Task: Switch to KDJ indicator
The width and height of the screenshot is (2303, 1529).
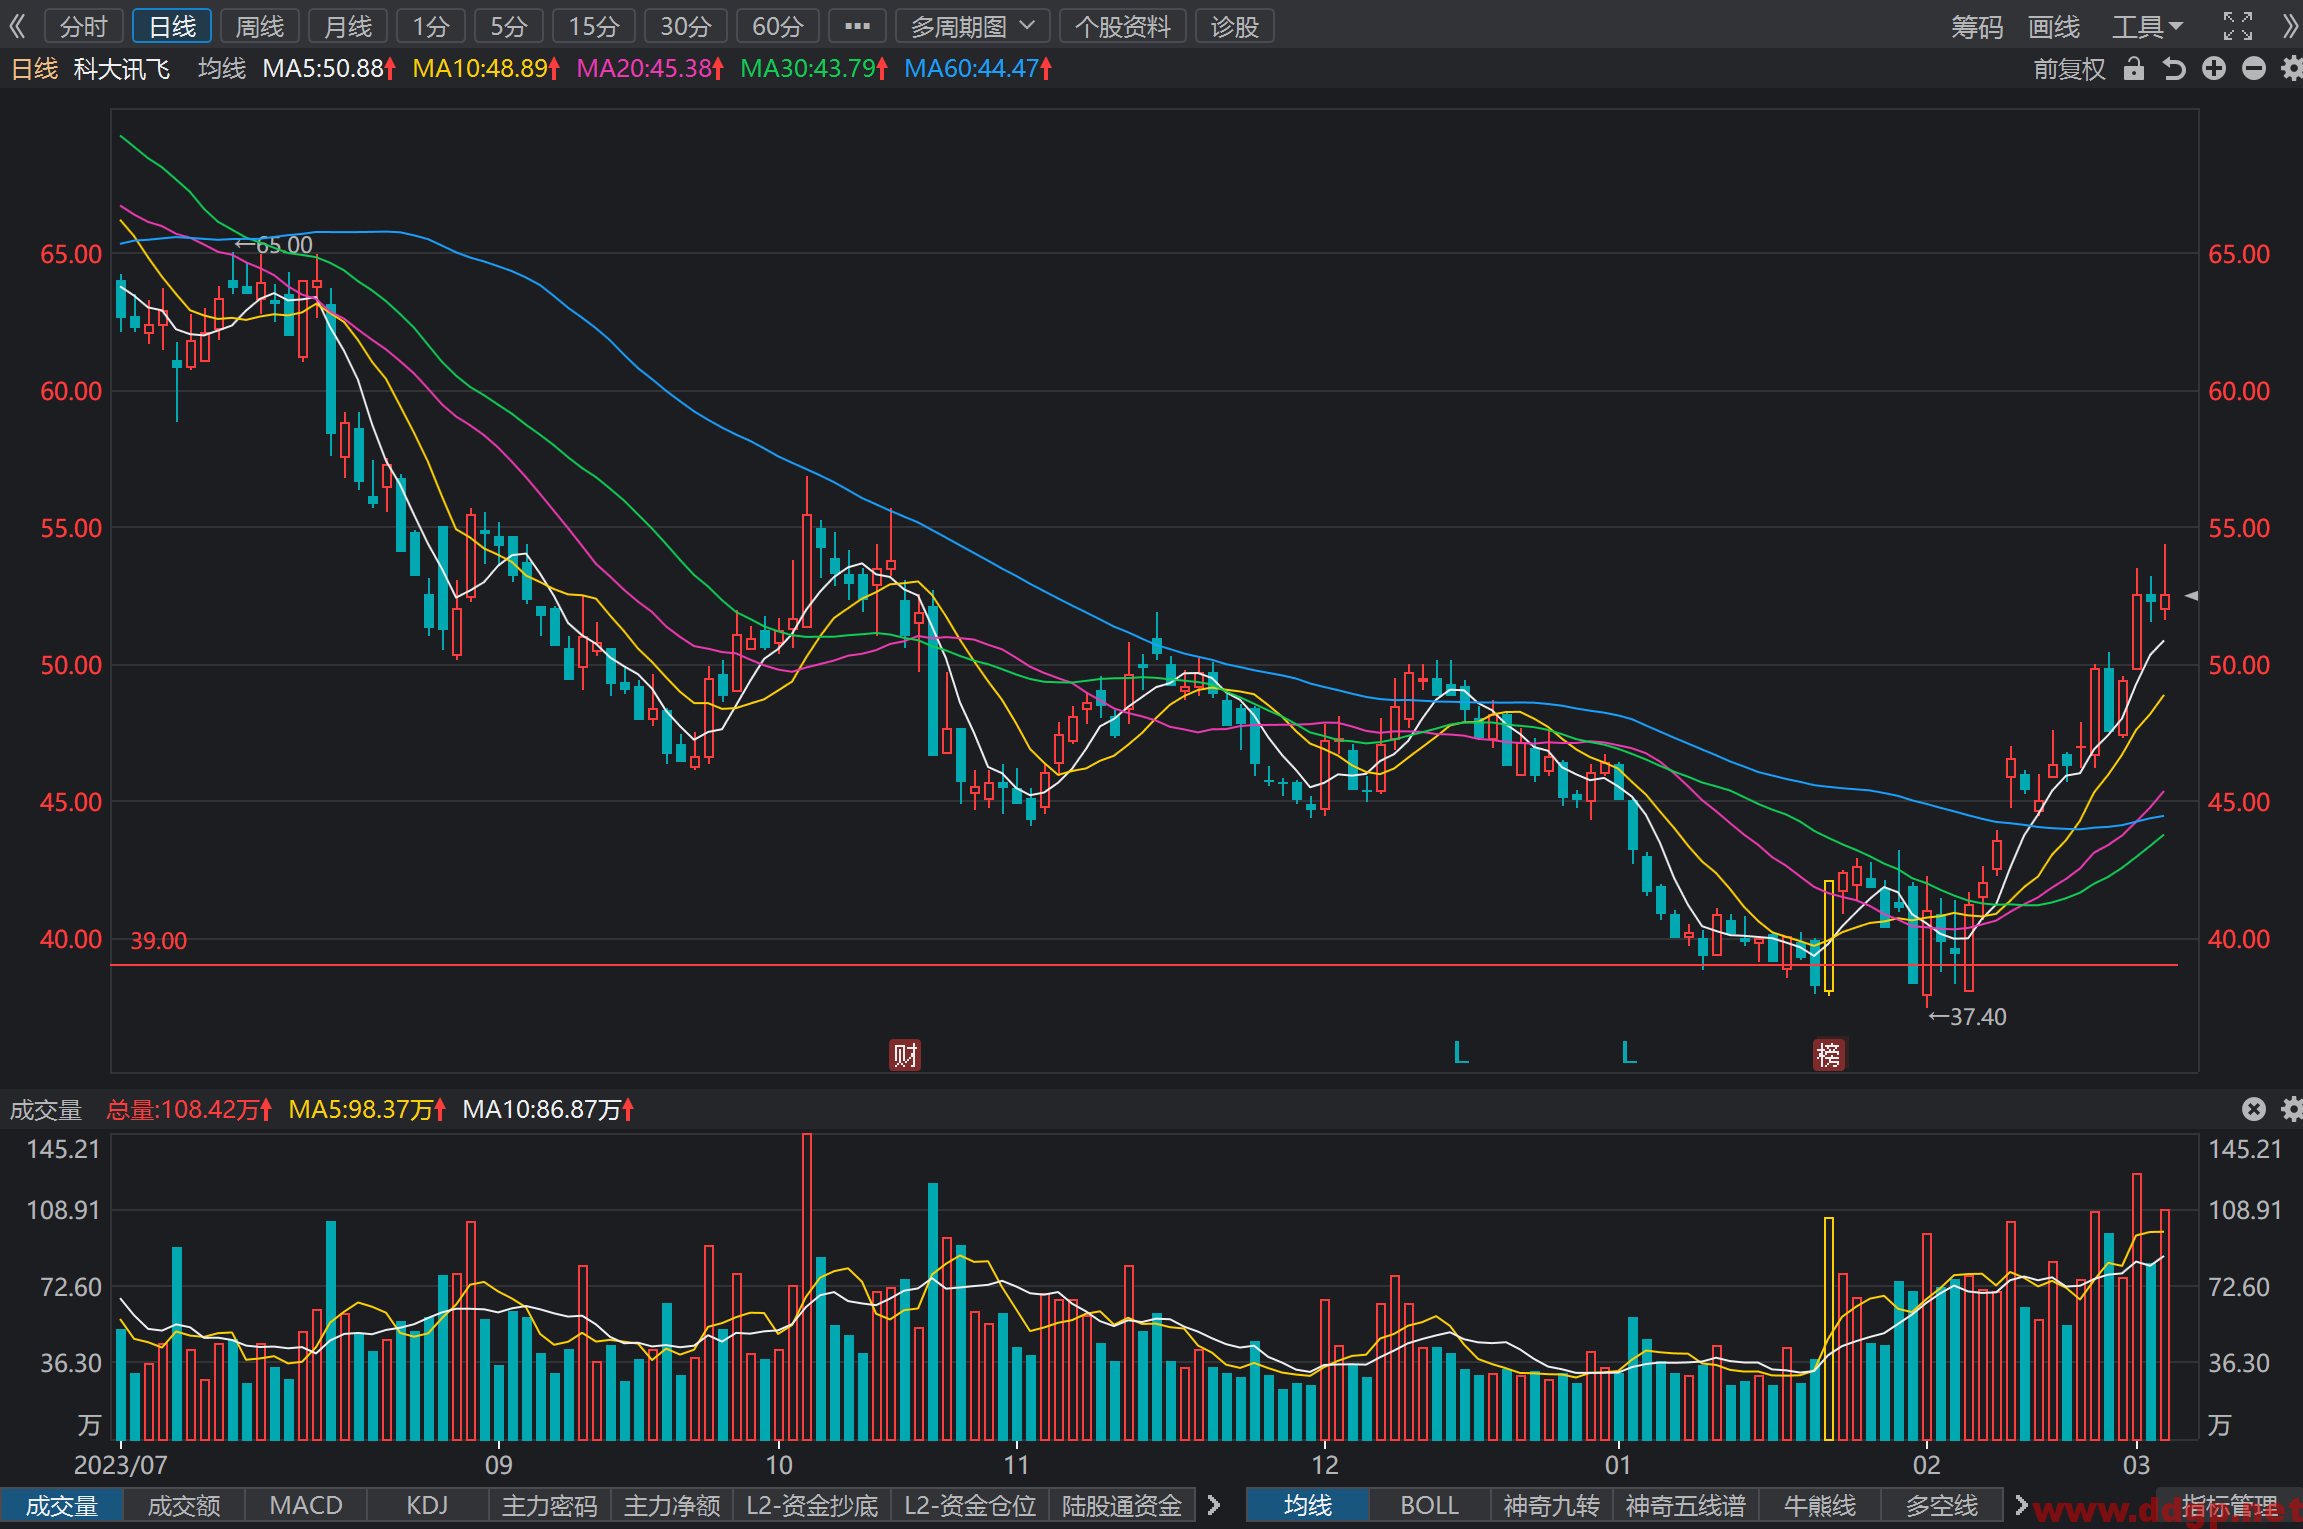Action: click(428, 1505)
